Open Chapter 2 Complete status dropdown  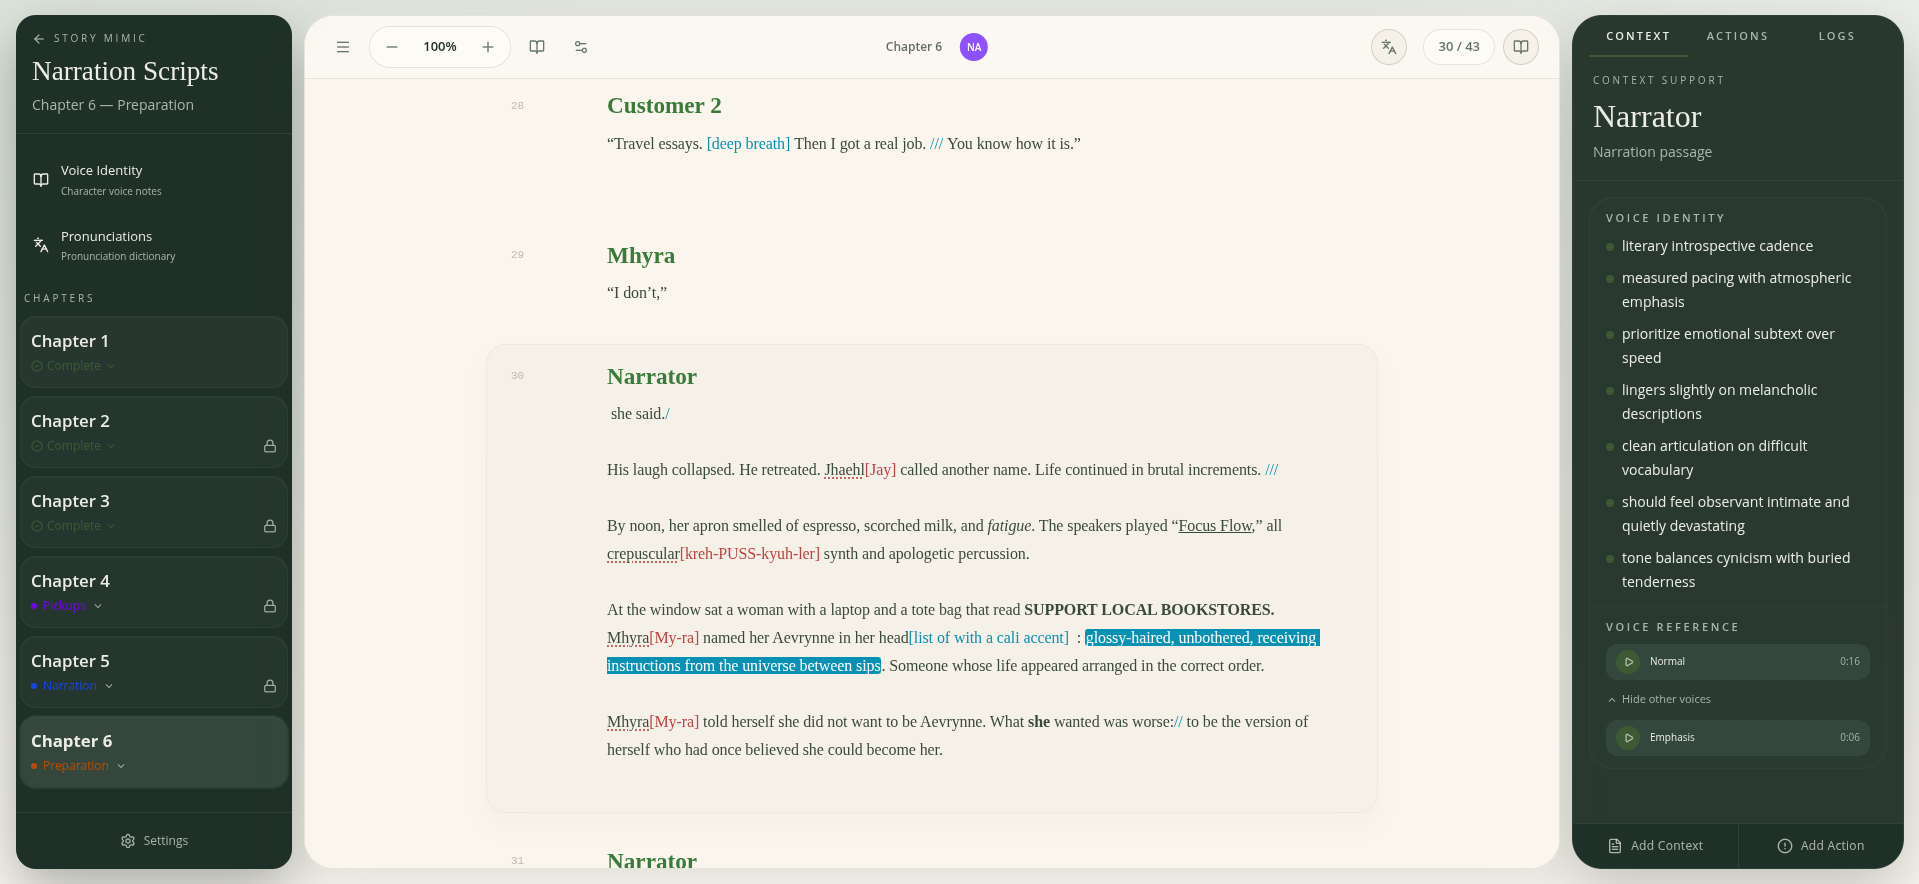tap(73, 446)
